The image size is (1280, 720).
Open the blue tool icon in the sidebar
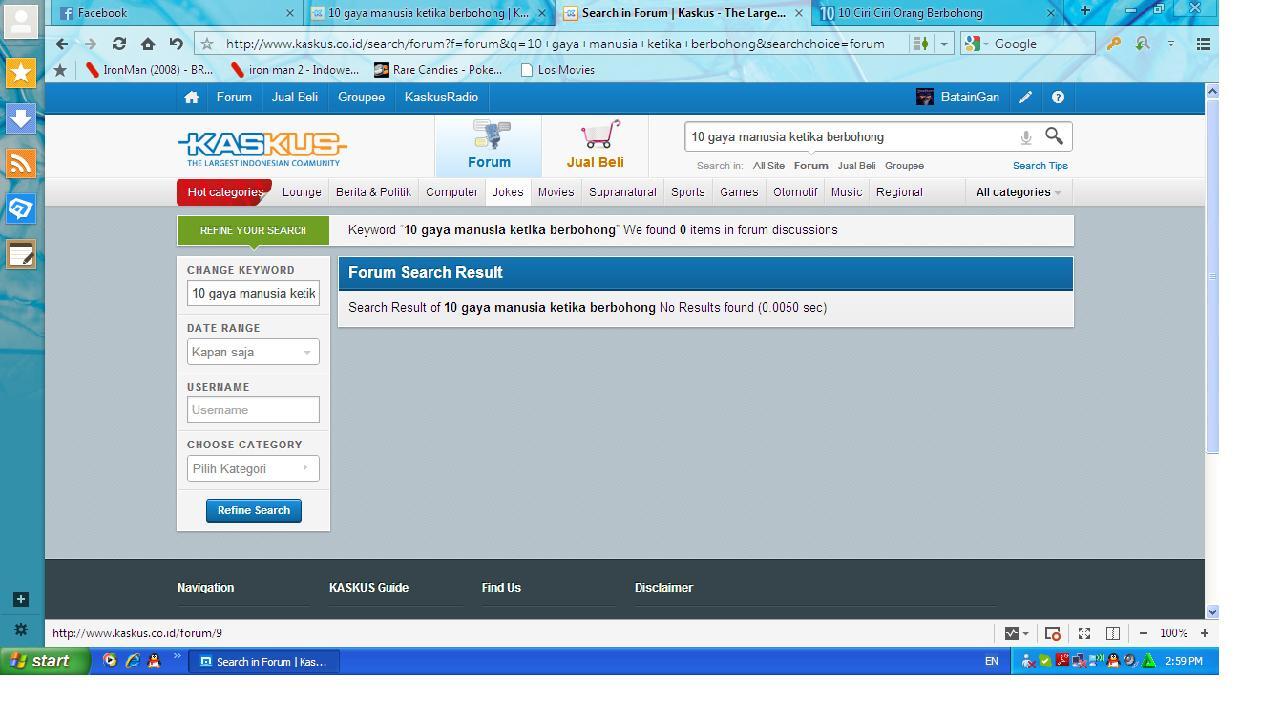[x=21, y=208]
